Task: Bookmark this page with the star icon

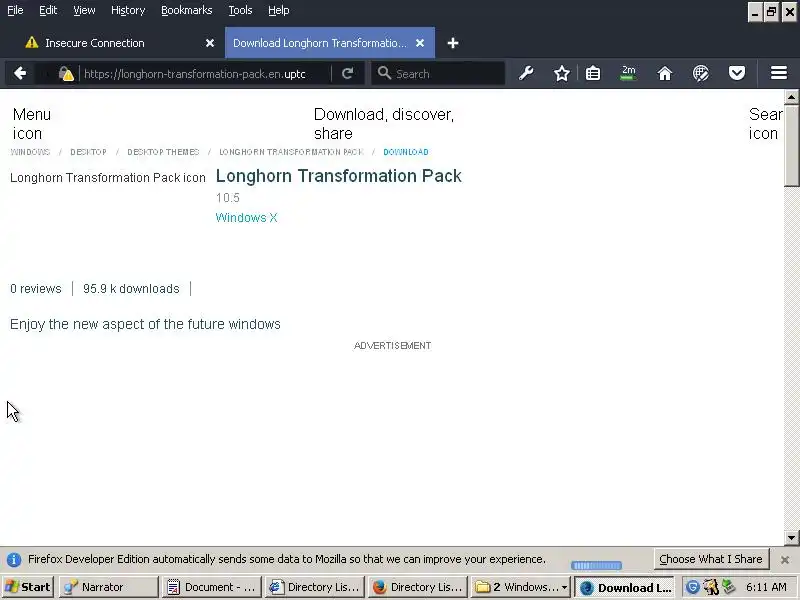Action: tap(562, 73)
